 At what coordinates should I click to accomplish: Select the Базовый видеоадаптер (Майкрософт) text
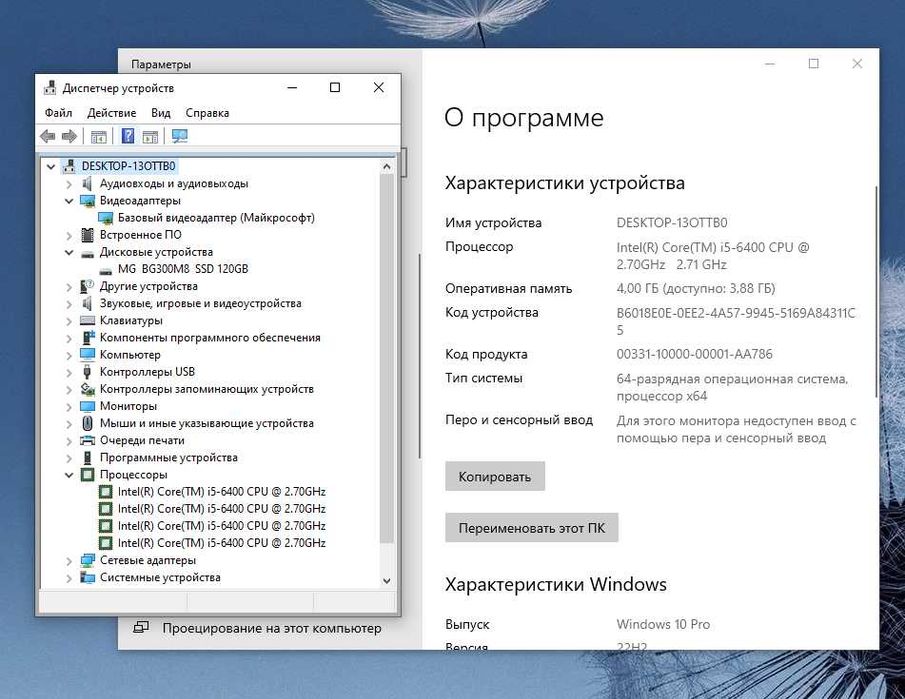pos(216,218)
